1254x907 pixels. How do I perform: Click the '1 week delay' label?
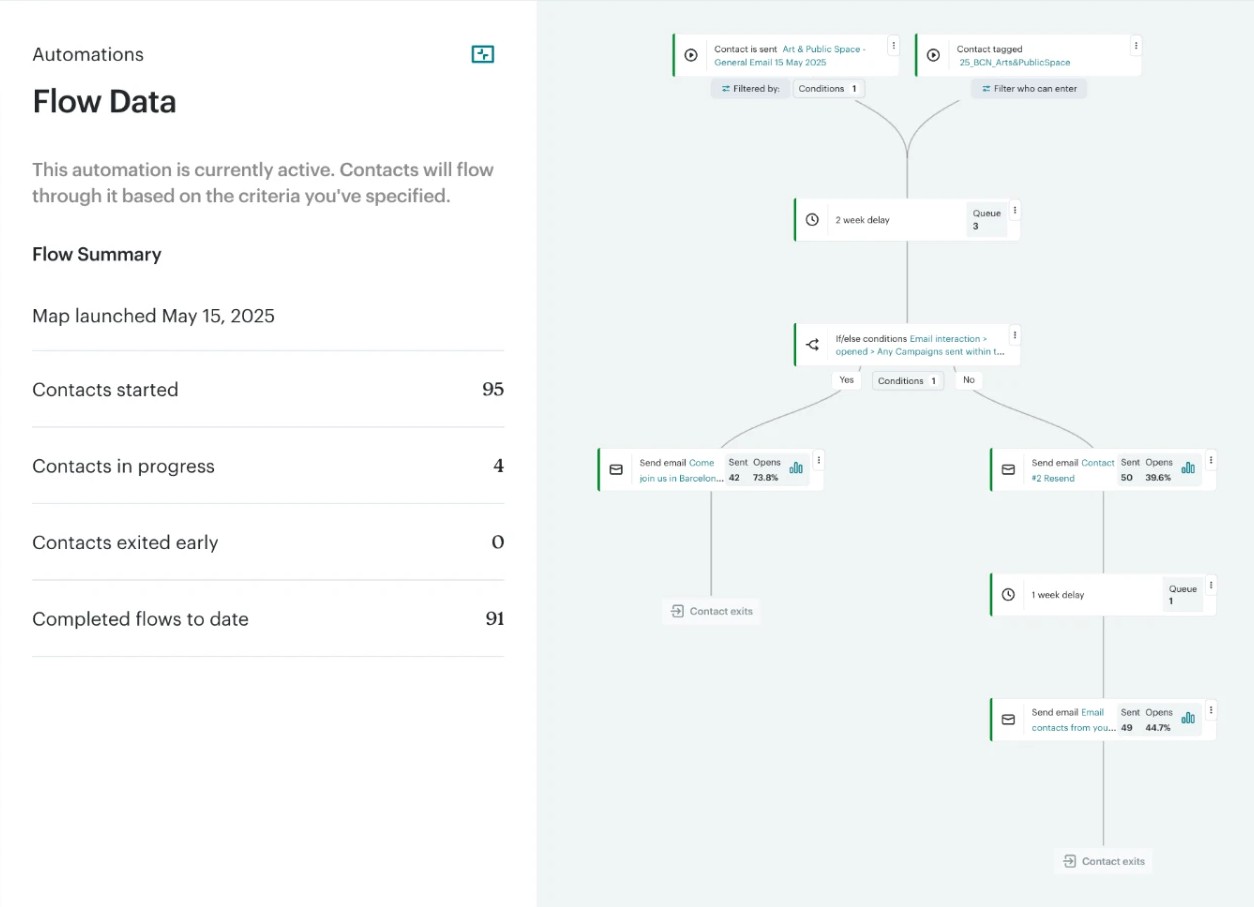(1057, 595)
